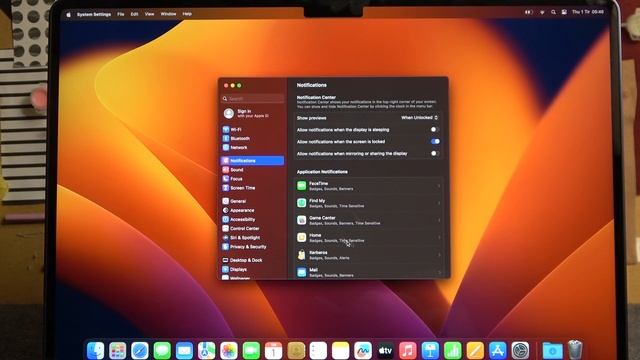This screenshot has width=640, height=360.
Task: Select Sound in the settings sidebar
Action: pos(252,169)
